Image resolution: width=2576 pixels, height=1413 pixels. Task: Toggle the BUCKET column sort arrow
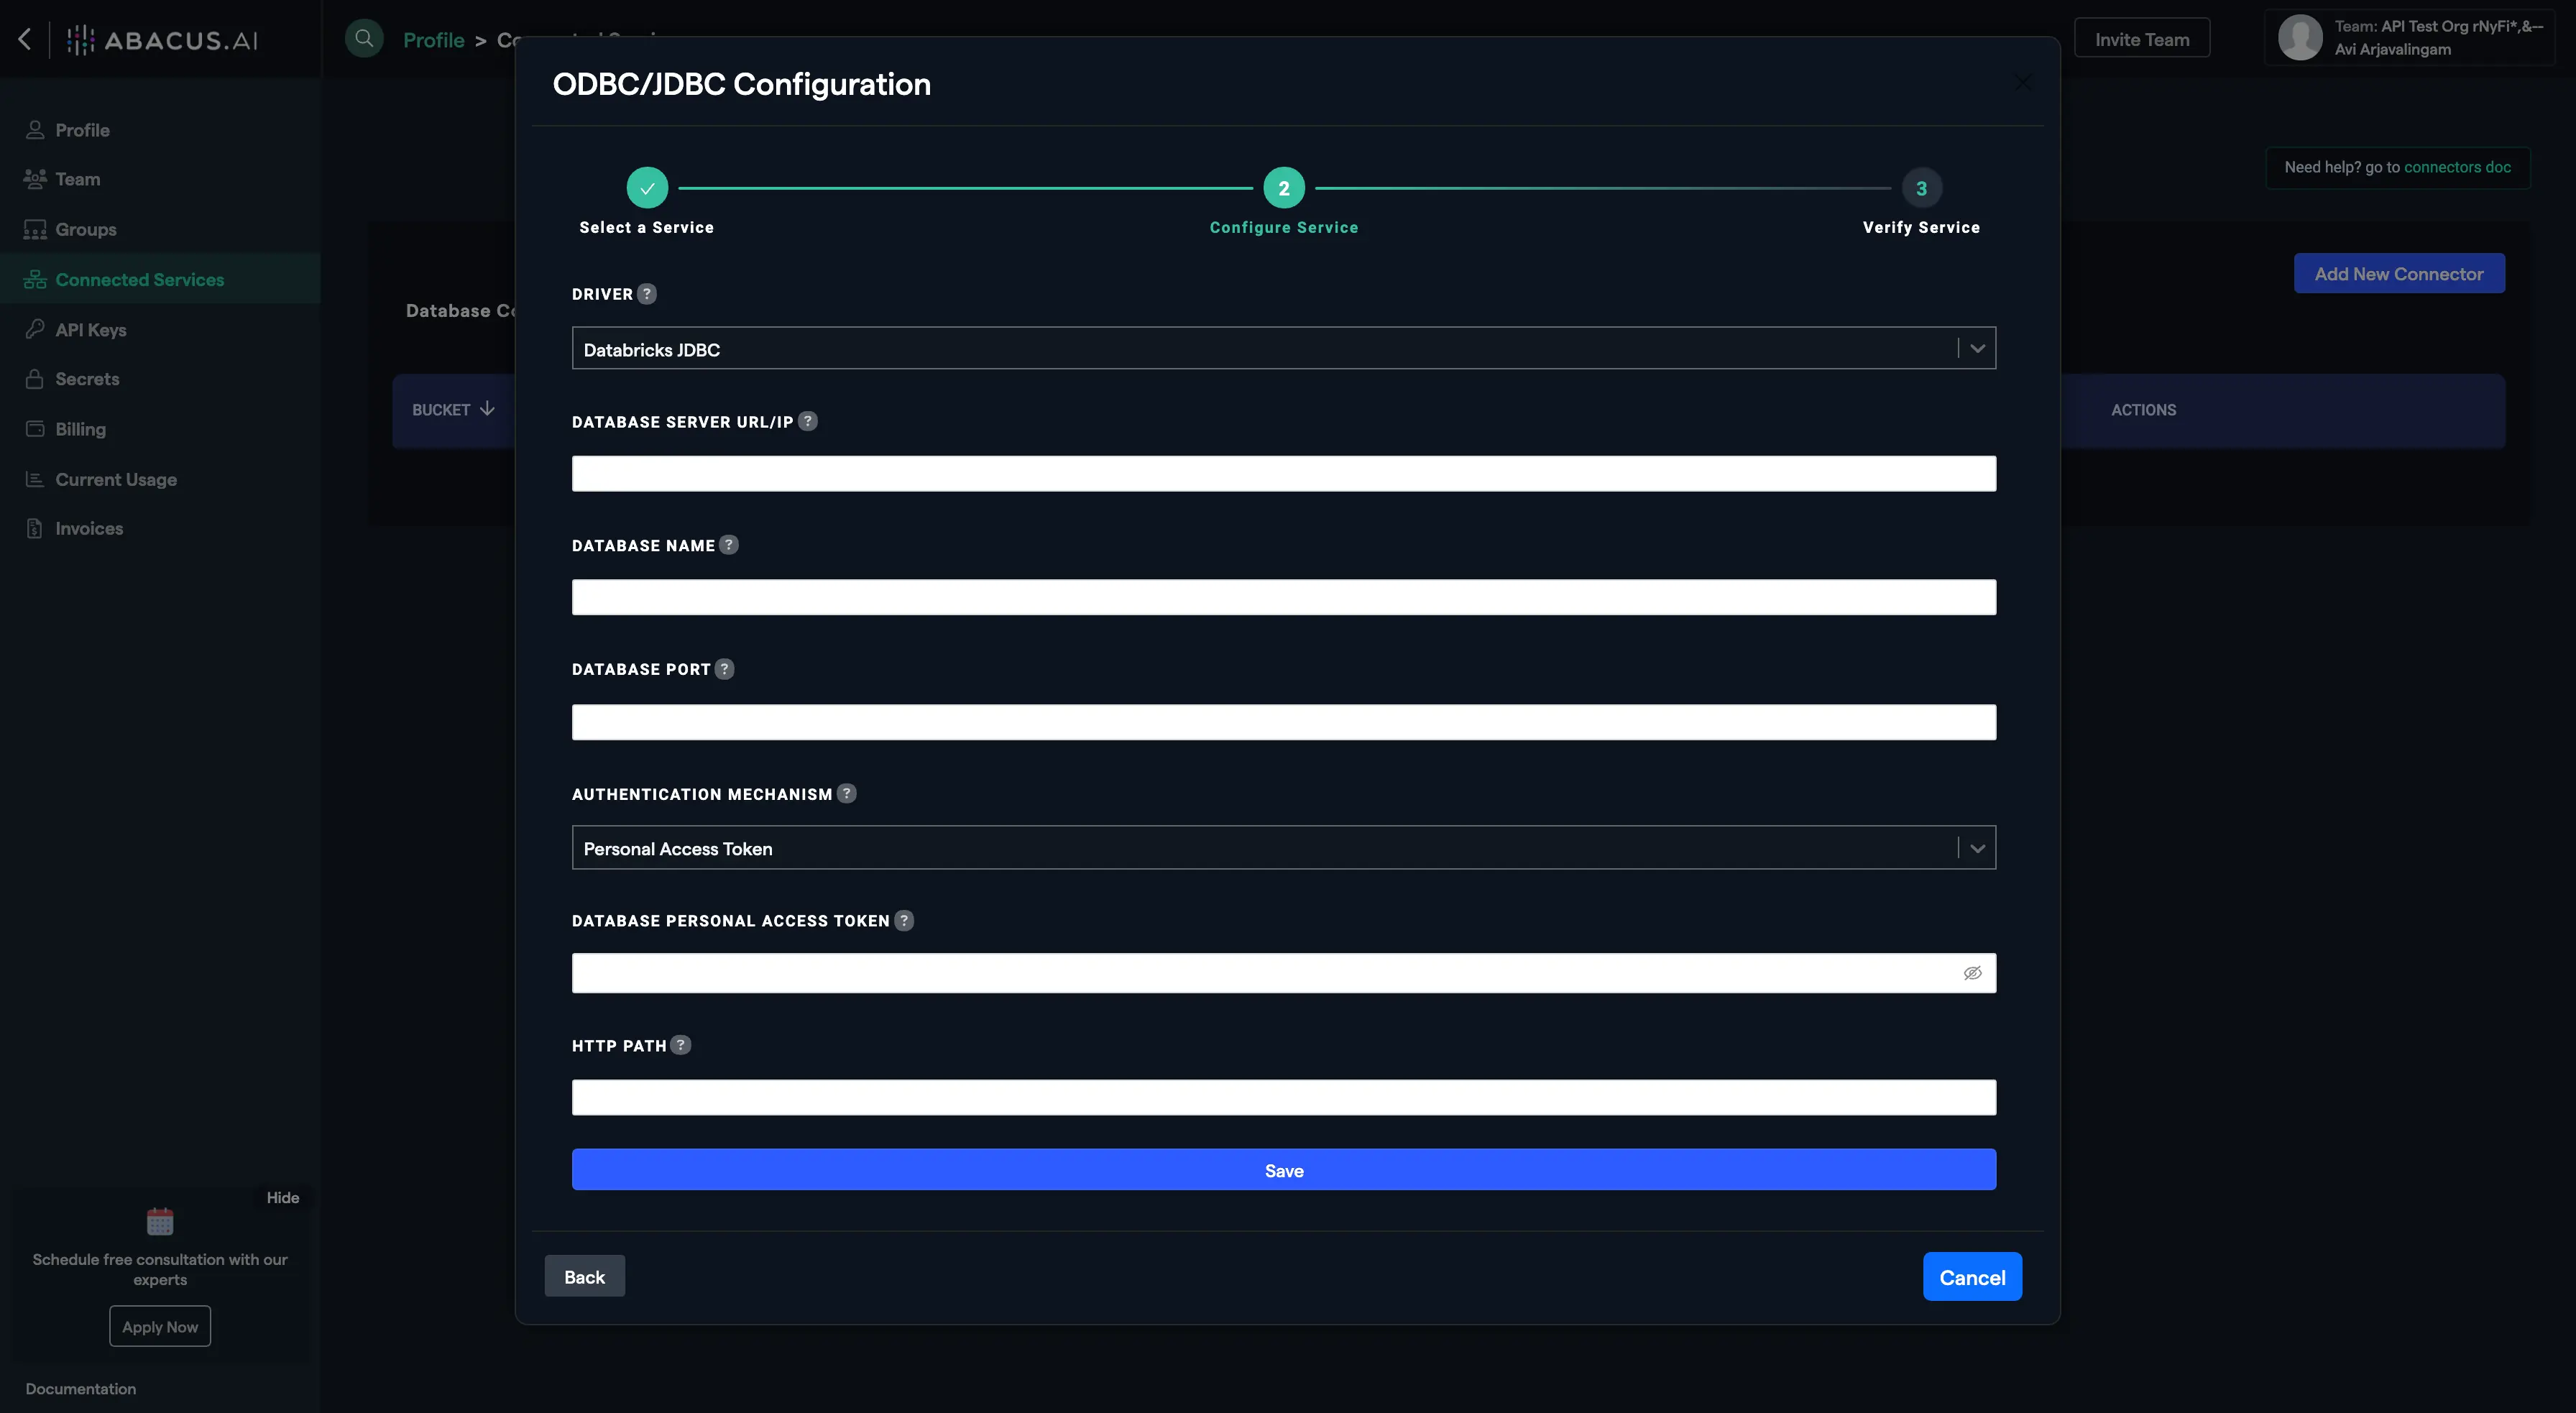(487, 408)
